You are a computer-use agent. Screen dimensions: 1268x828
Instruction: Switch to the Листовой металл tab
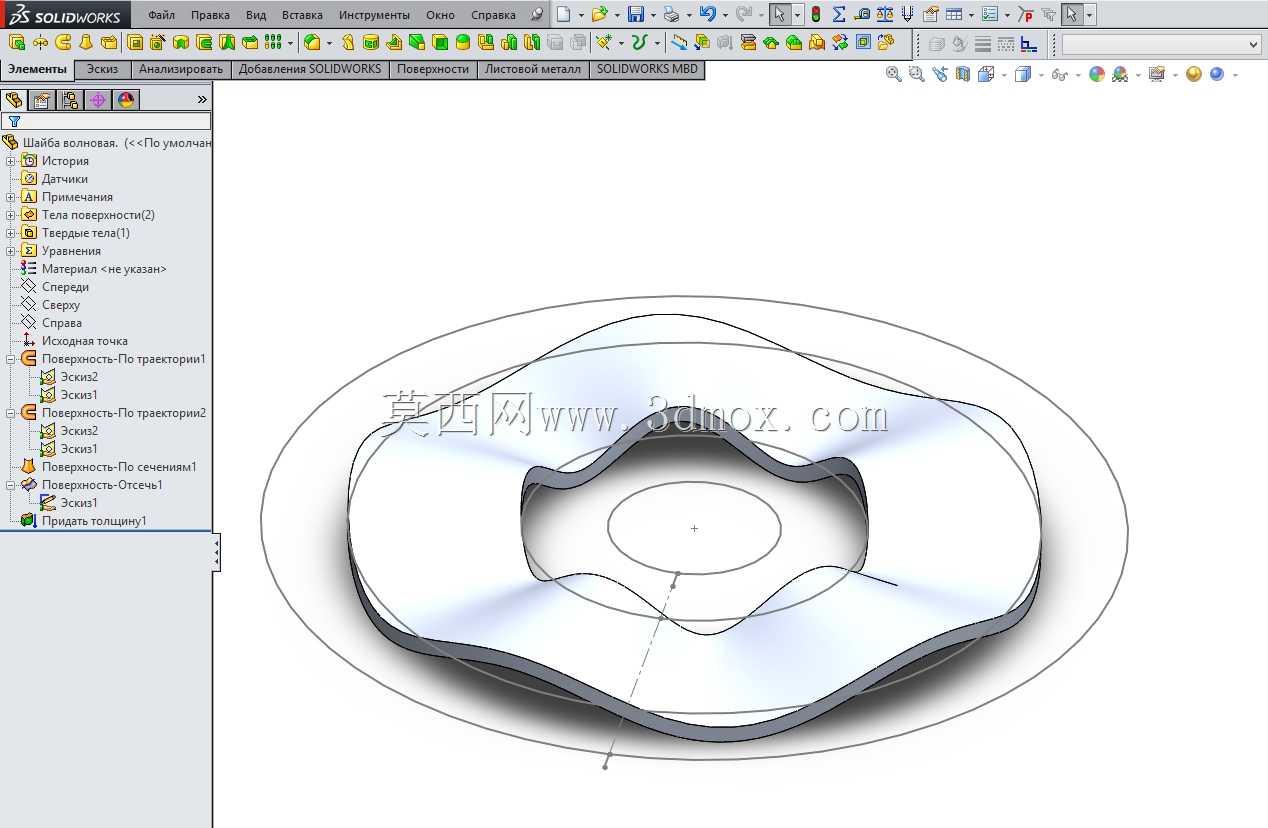click(533, 69)
